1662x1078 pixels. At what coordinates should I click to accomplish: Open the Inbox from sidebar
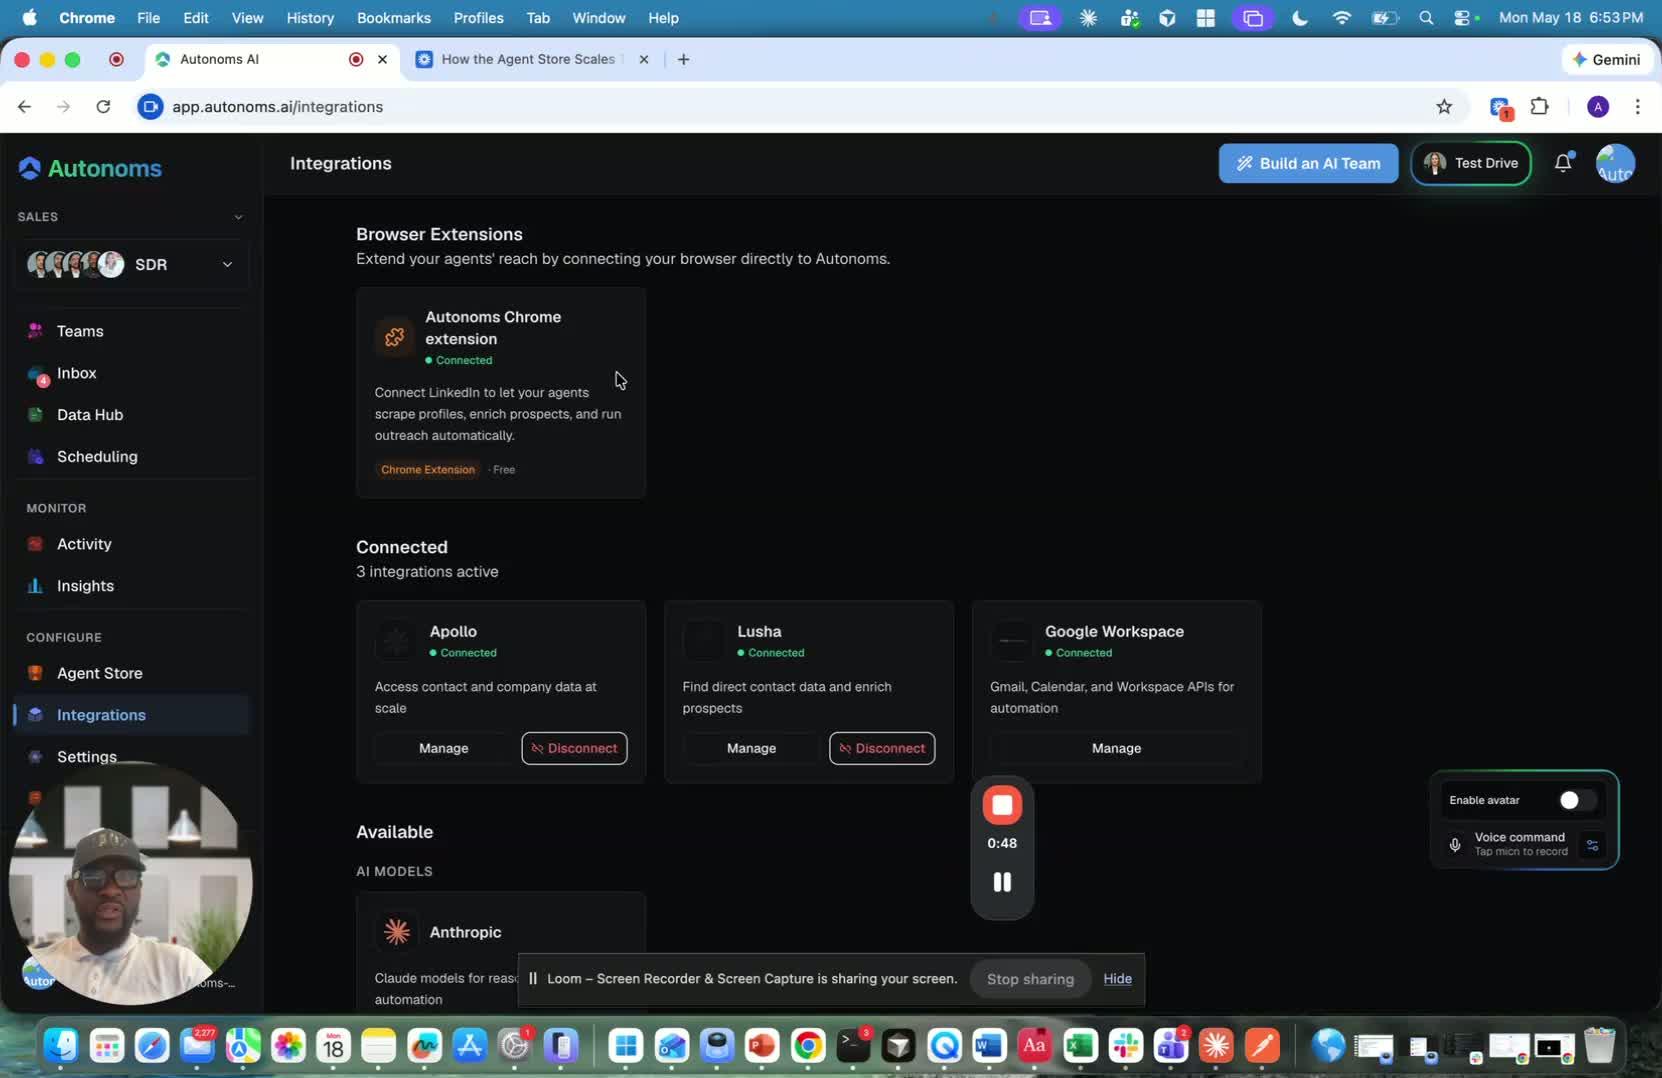[x=76, y=373]
